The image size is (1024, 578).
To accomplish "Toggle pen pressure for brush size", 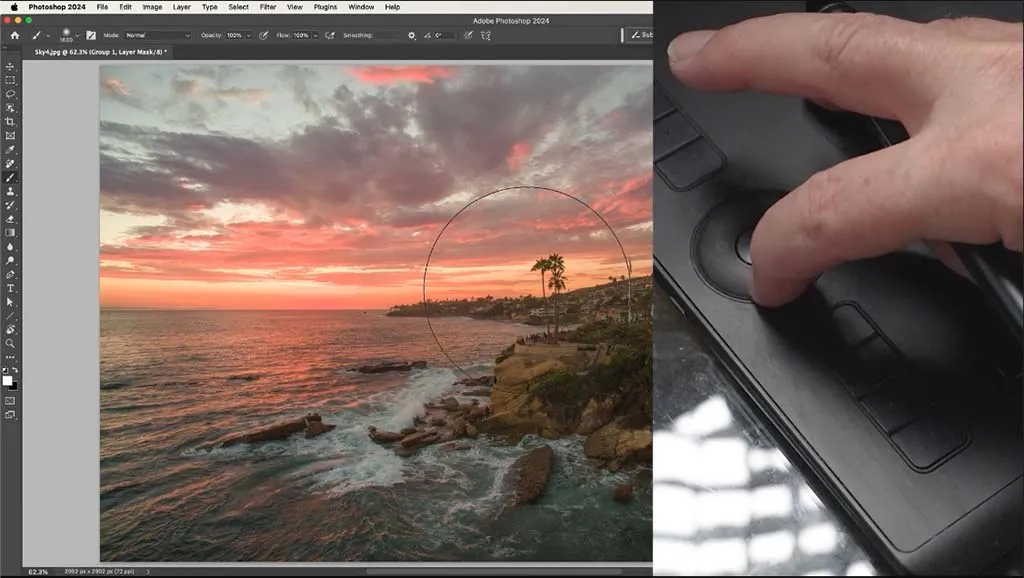I will point(468,35).
